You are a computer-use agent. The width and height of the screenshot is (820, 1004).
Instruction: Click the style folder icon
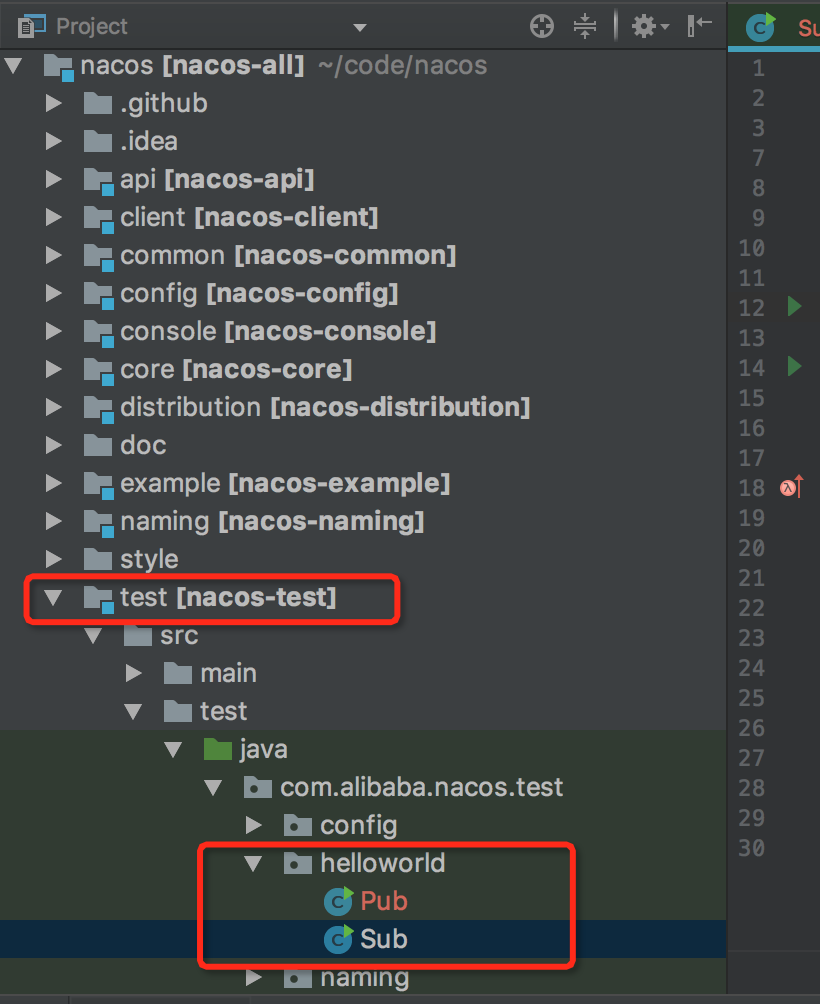pos(98,559)
